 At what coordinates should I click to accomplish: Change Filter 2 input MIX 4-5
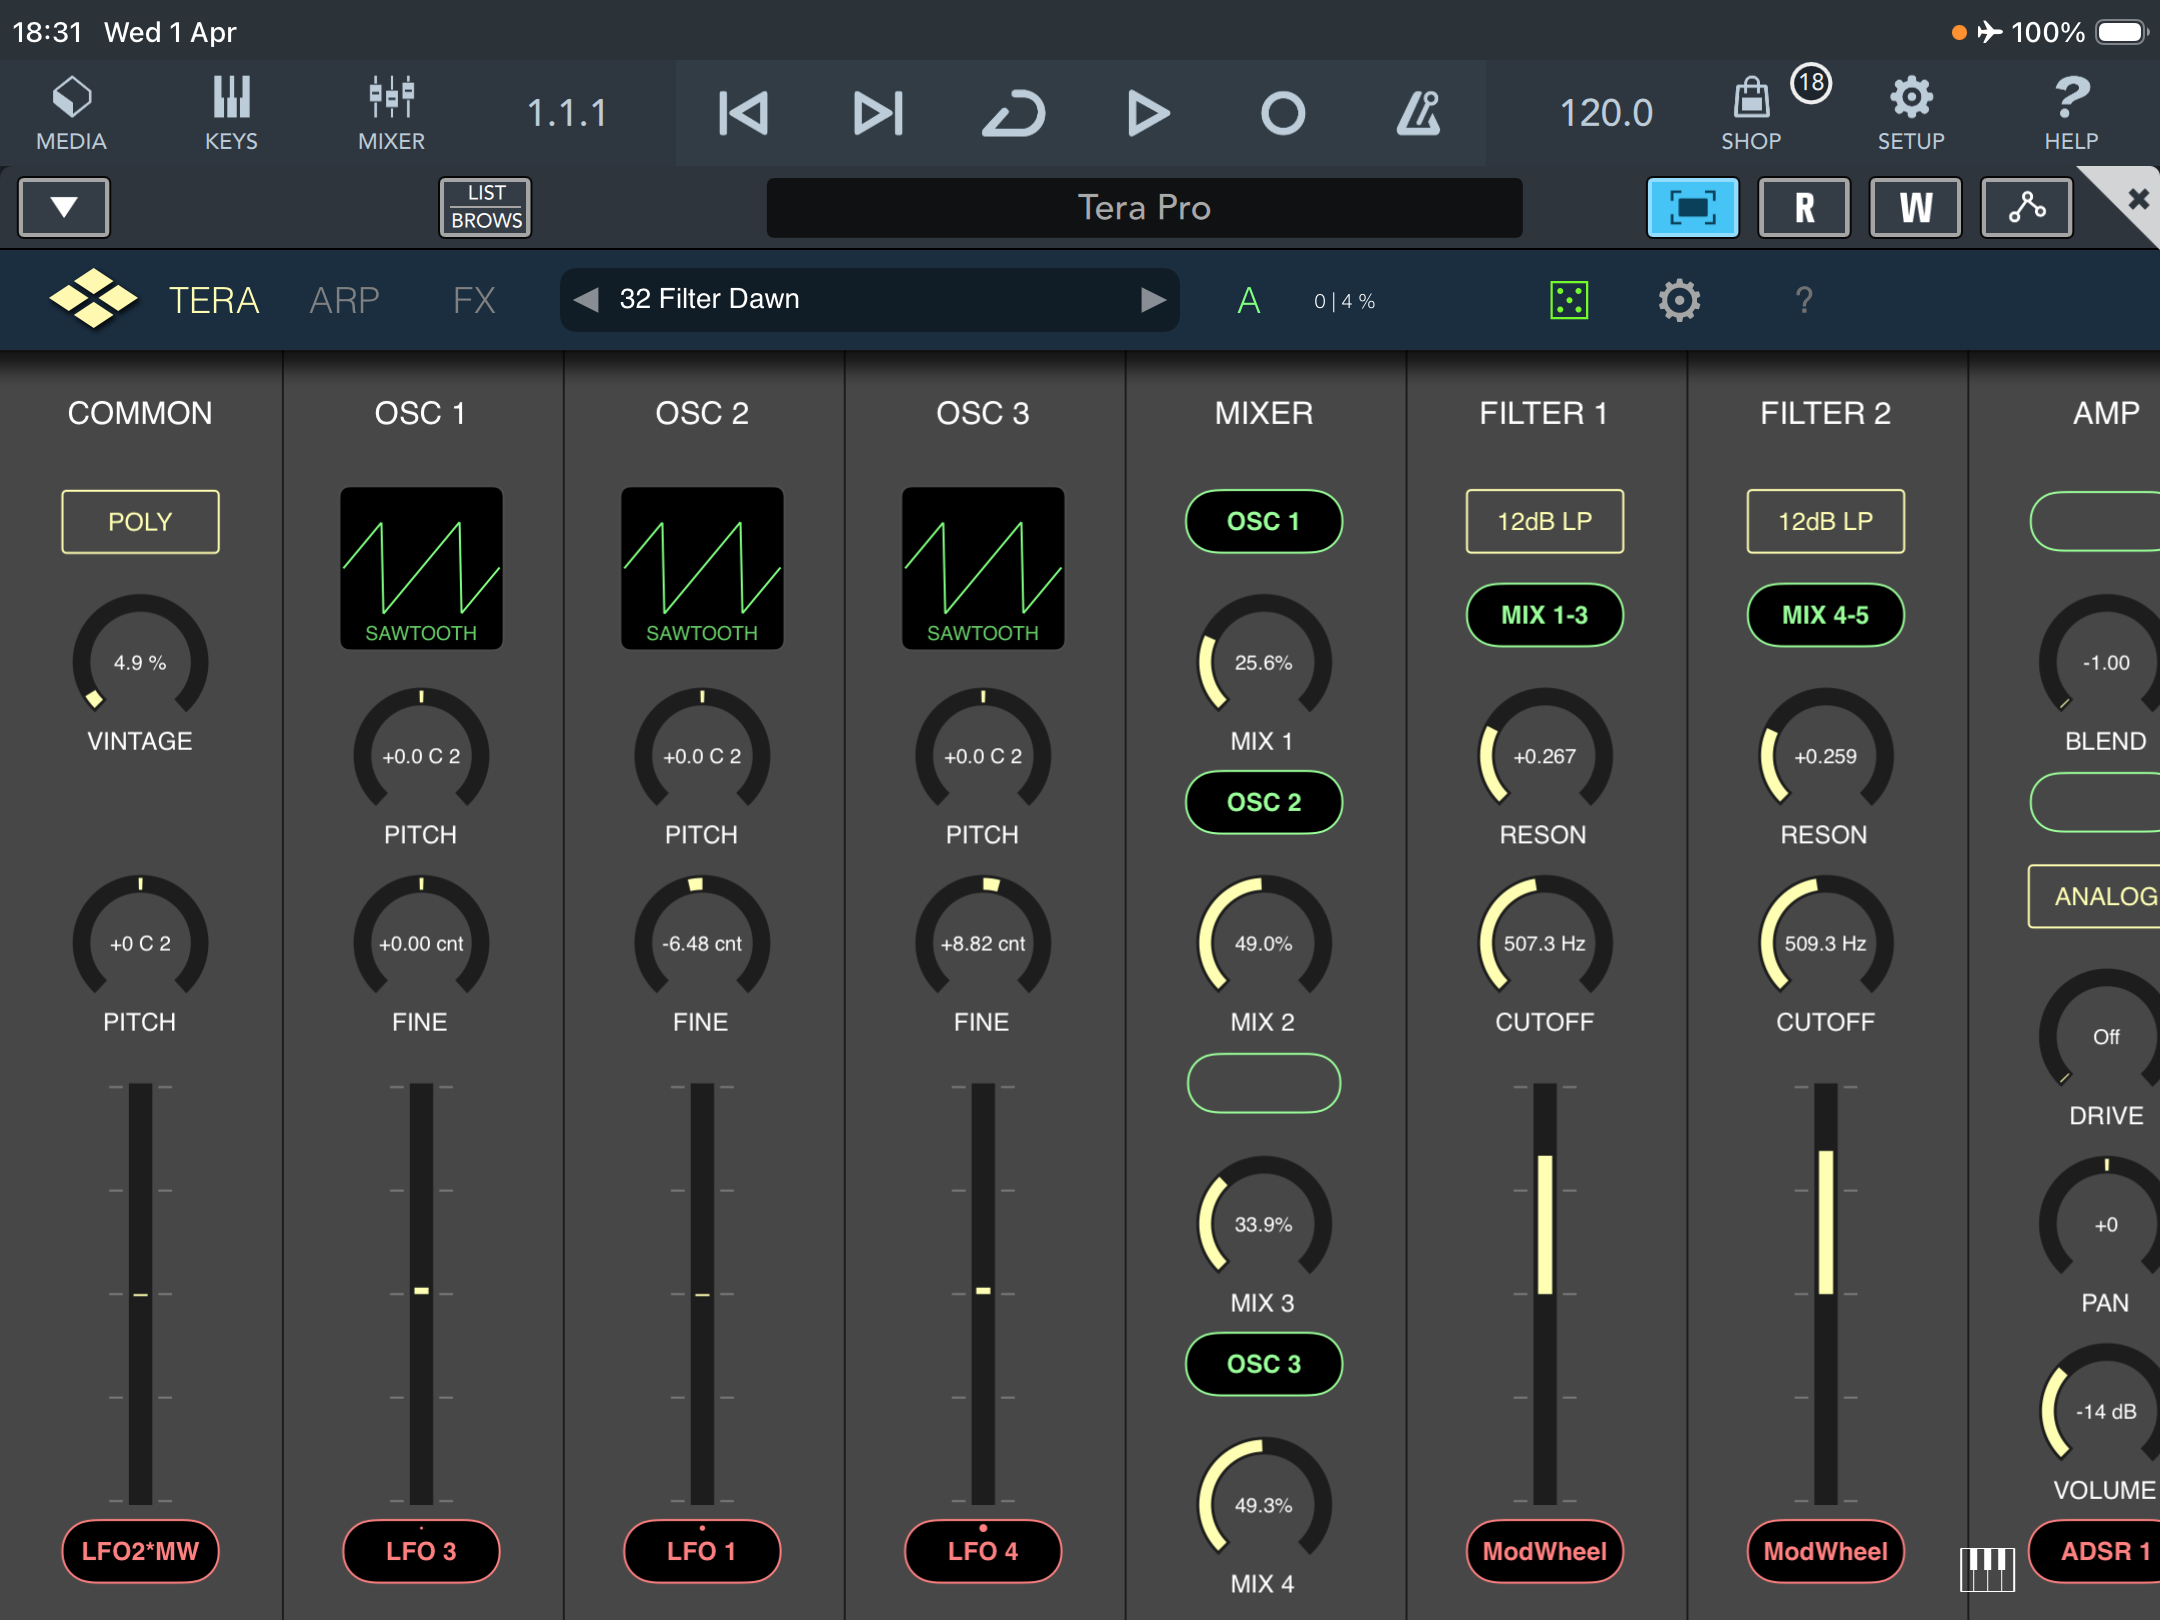click(1826, 615)
